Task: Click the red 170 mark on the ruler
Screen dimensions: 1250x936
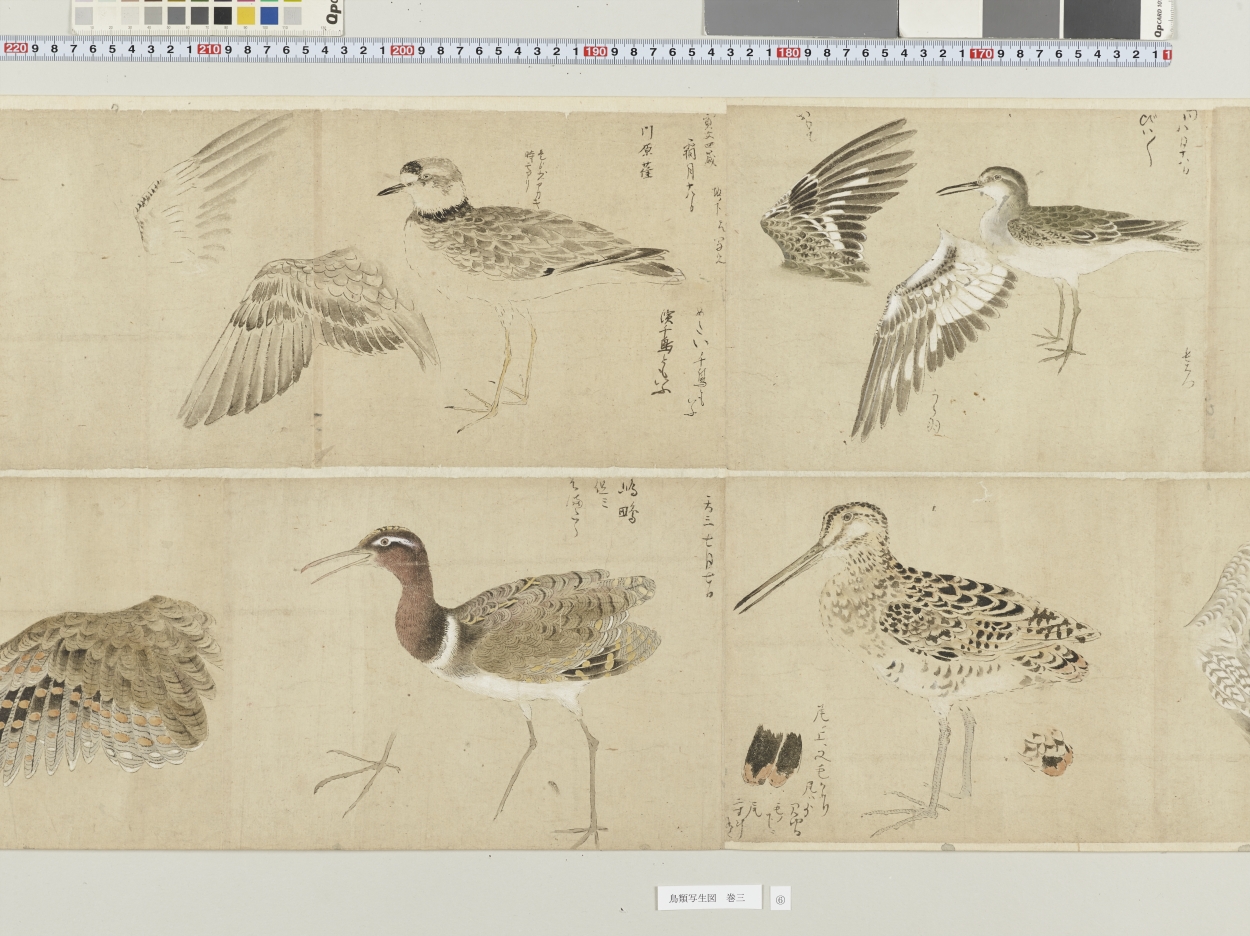Action: 981,53
